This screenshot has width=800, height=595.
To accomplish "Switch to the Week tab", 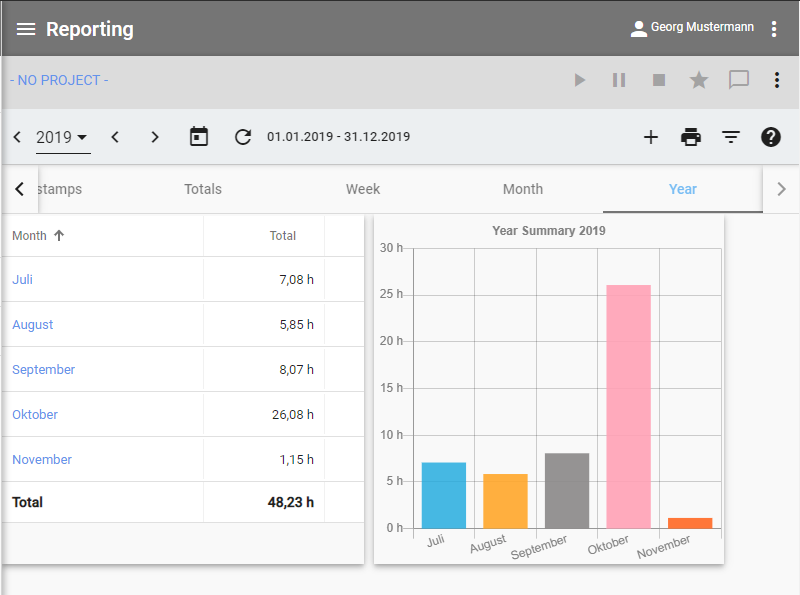I will (x=363, y=189).
